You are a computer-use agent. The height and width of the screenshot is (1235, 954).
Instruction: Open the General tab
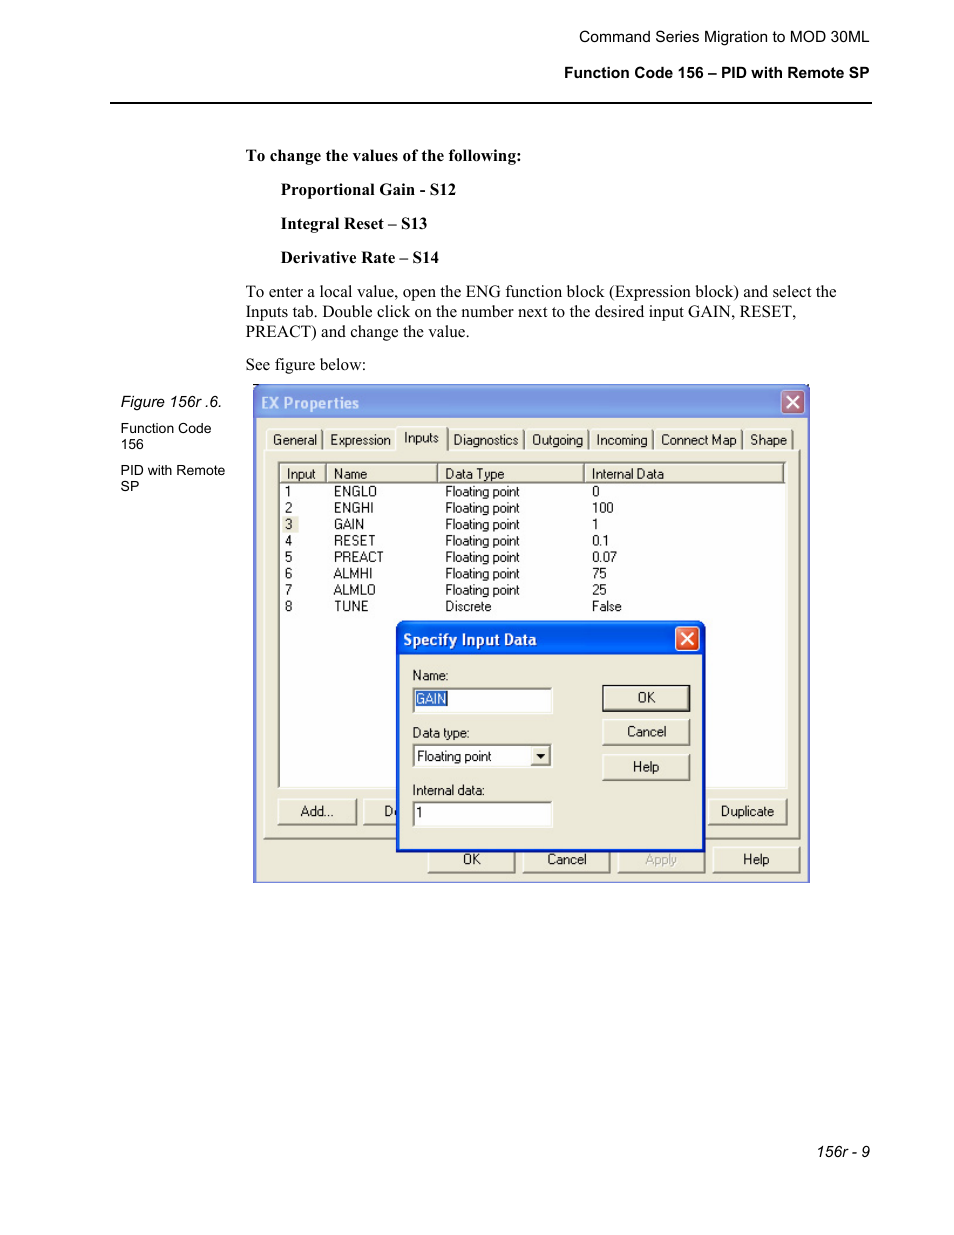click(295, 440)
